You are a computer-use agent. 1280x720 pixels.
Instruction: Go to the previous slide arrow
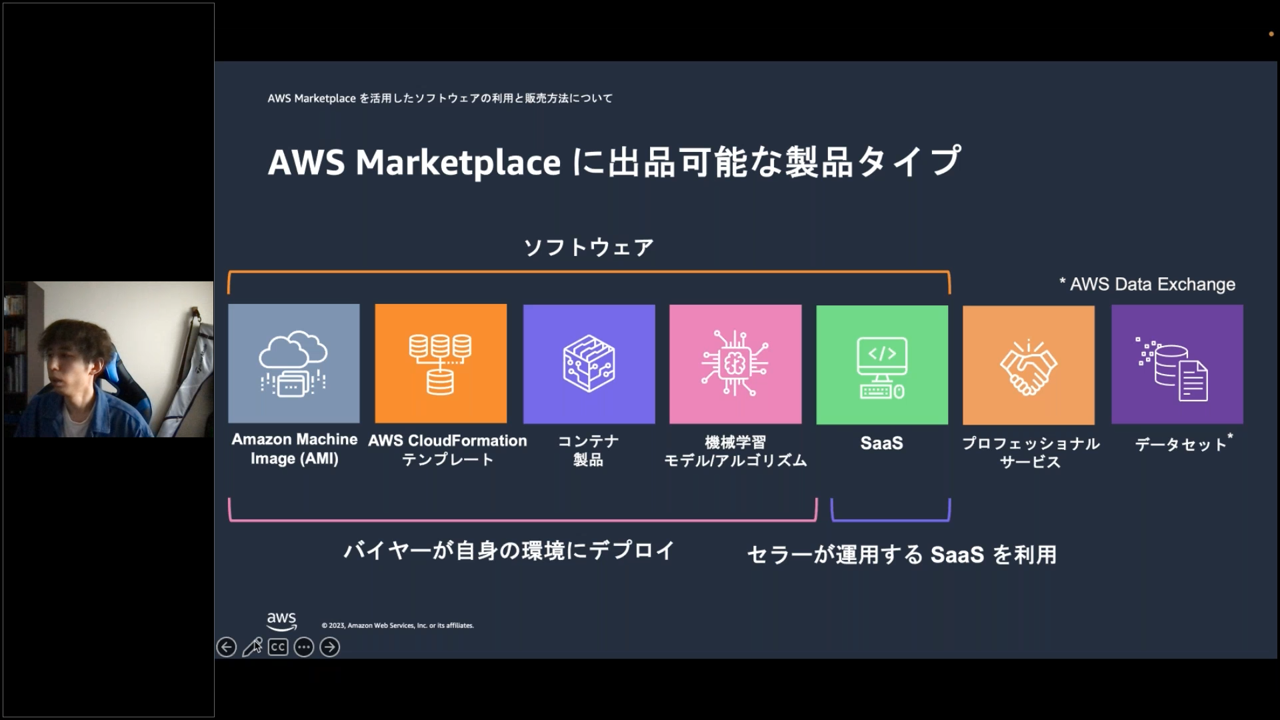pos(226,647)
